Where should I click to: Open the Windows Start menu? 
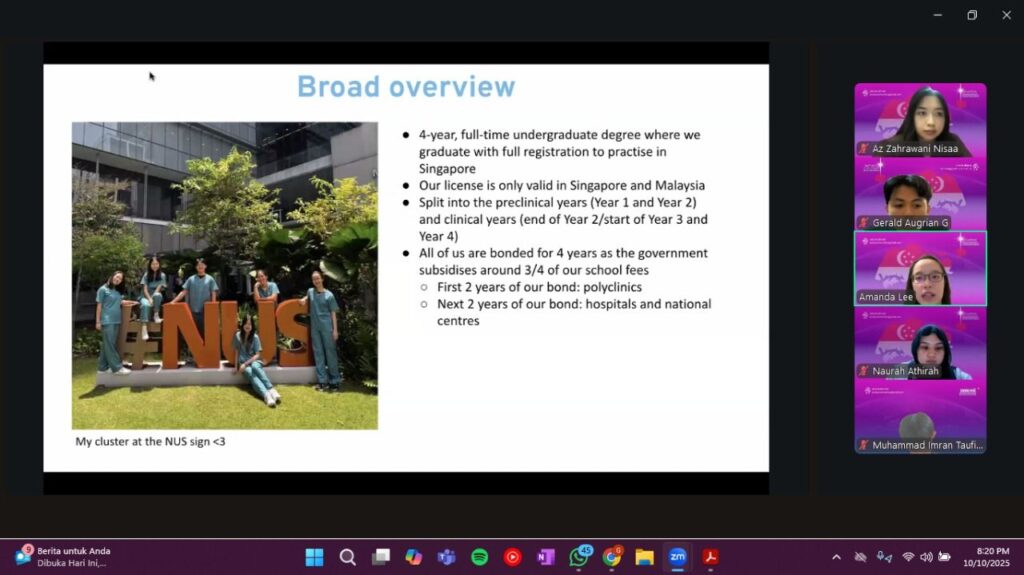tap(314, 557)
